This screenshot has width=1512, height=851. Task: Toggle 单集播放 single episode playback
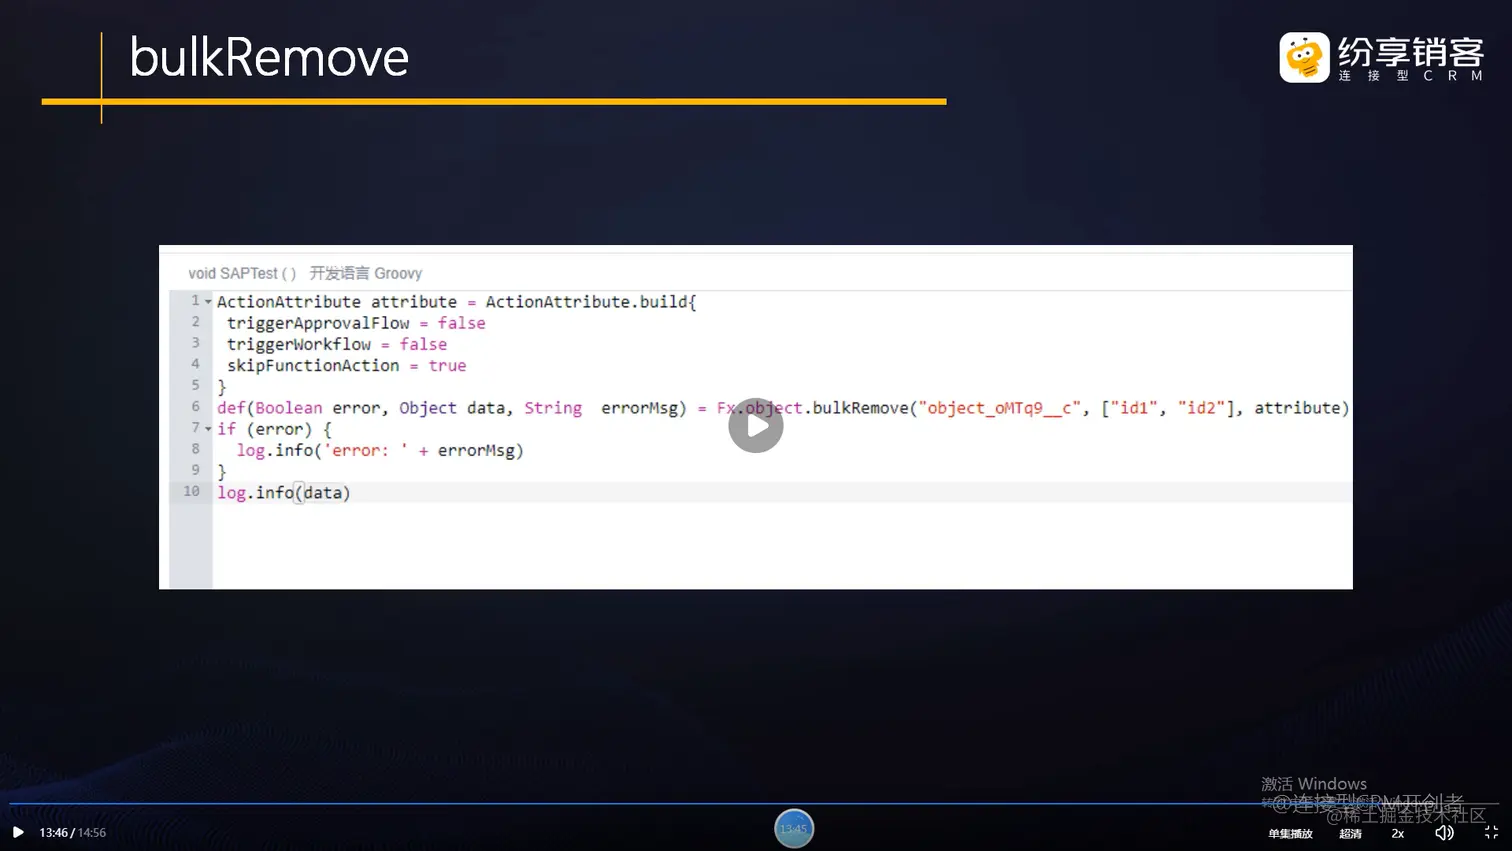(1290, 834)
